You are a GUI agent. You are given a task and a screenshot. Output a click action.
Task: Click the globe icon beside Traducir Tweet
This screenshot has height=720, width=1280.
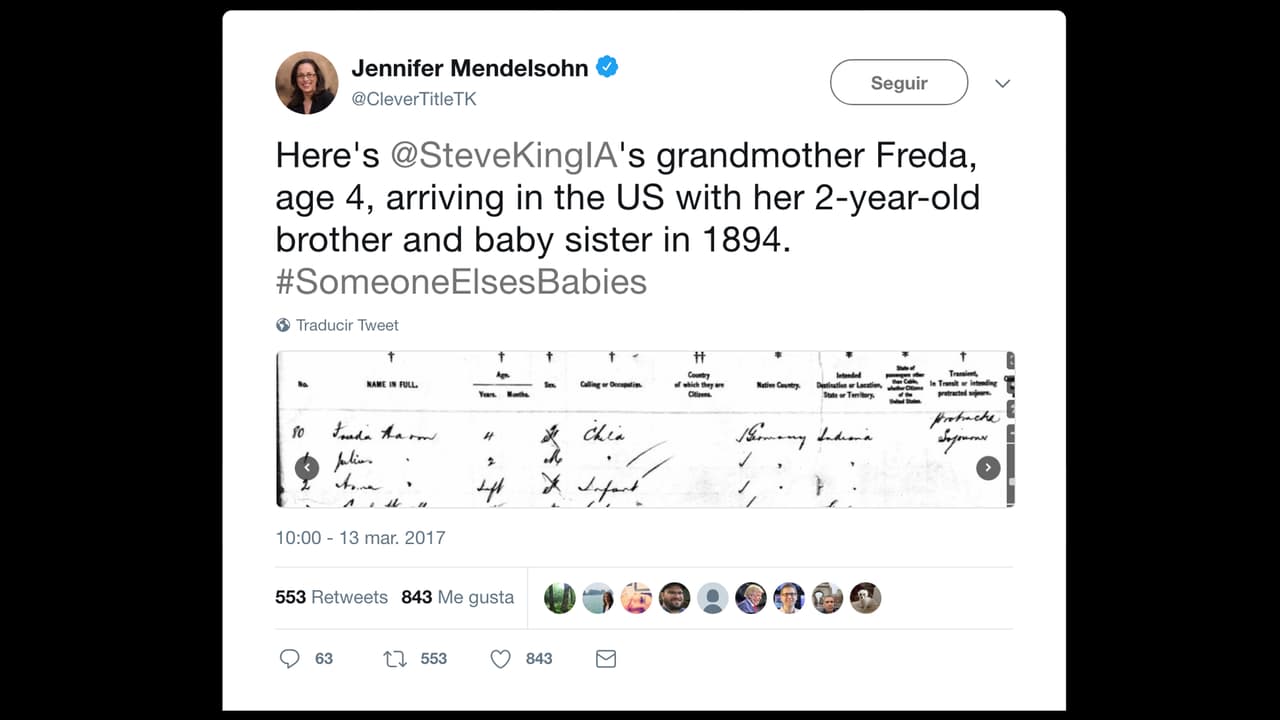pyautogui.click(x=283, y=324)
